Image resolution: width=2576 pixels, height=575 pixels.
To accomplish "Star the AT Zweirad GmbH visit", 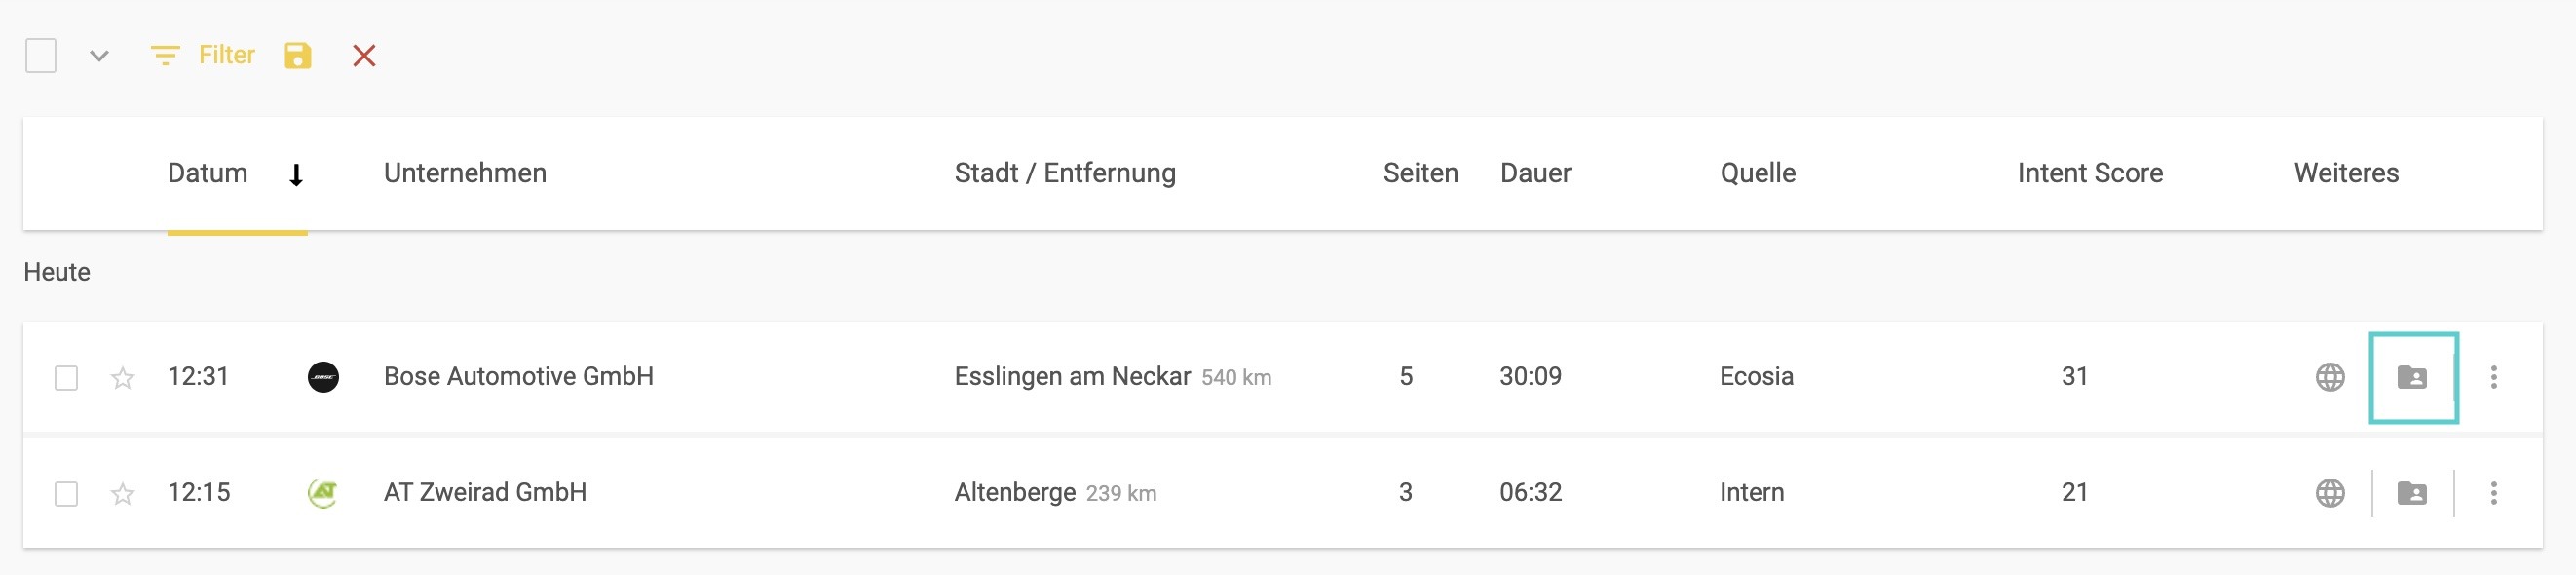I will coord(123,494).
